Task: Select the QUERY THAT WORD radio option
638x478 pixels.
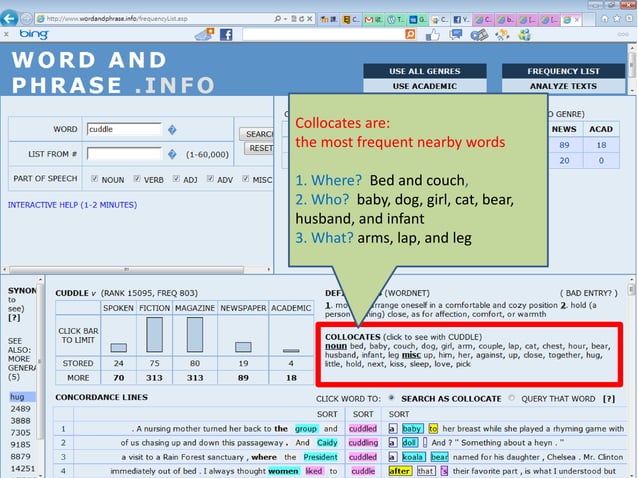Action: pos(513,398)
